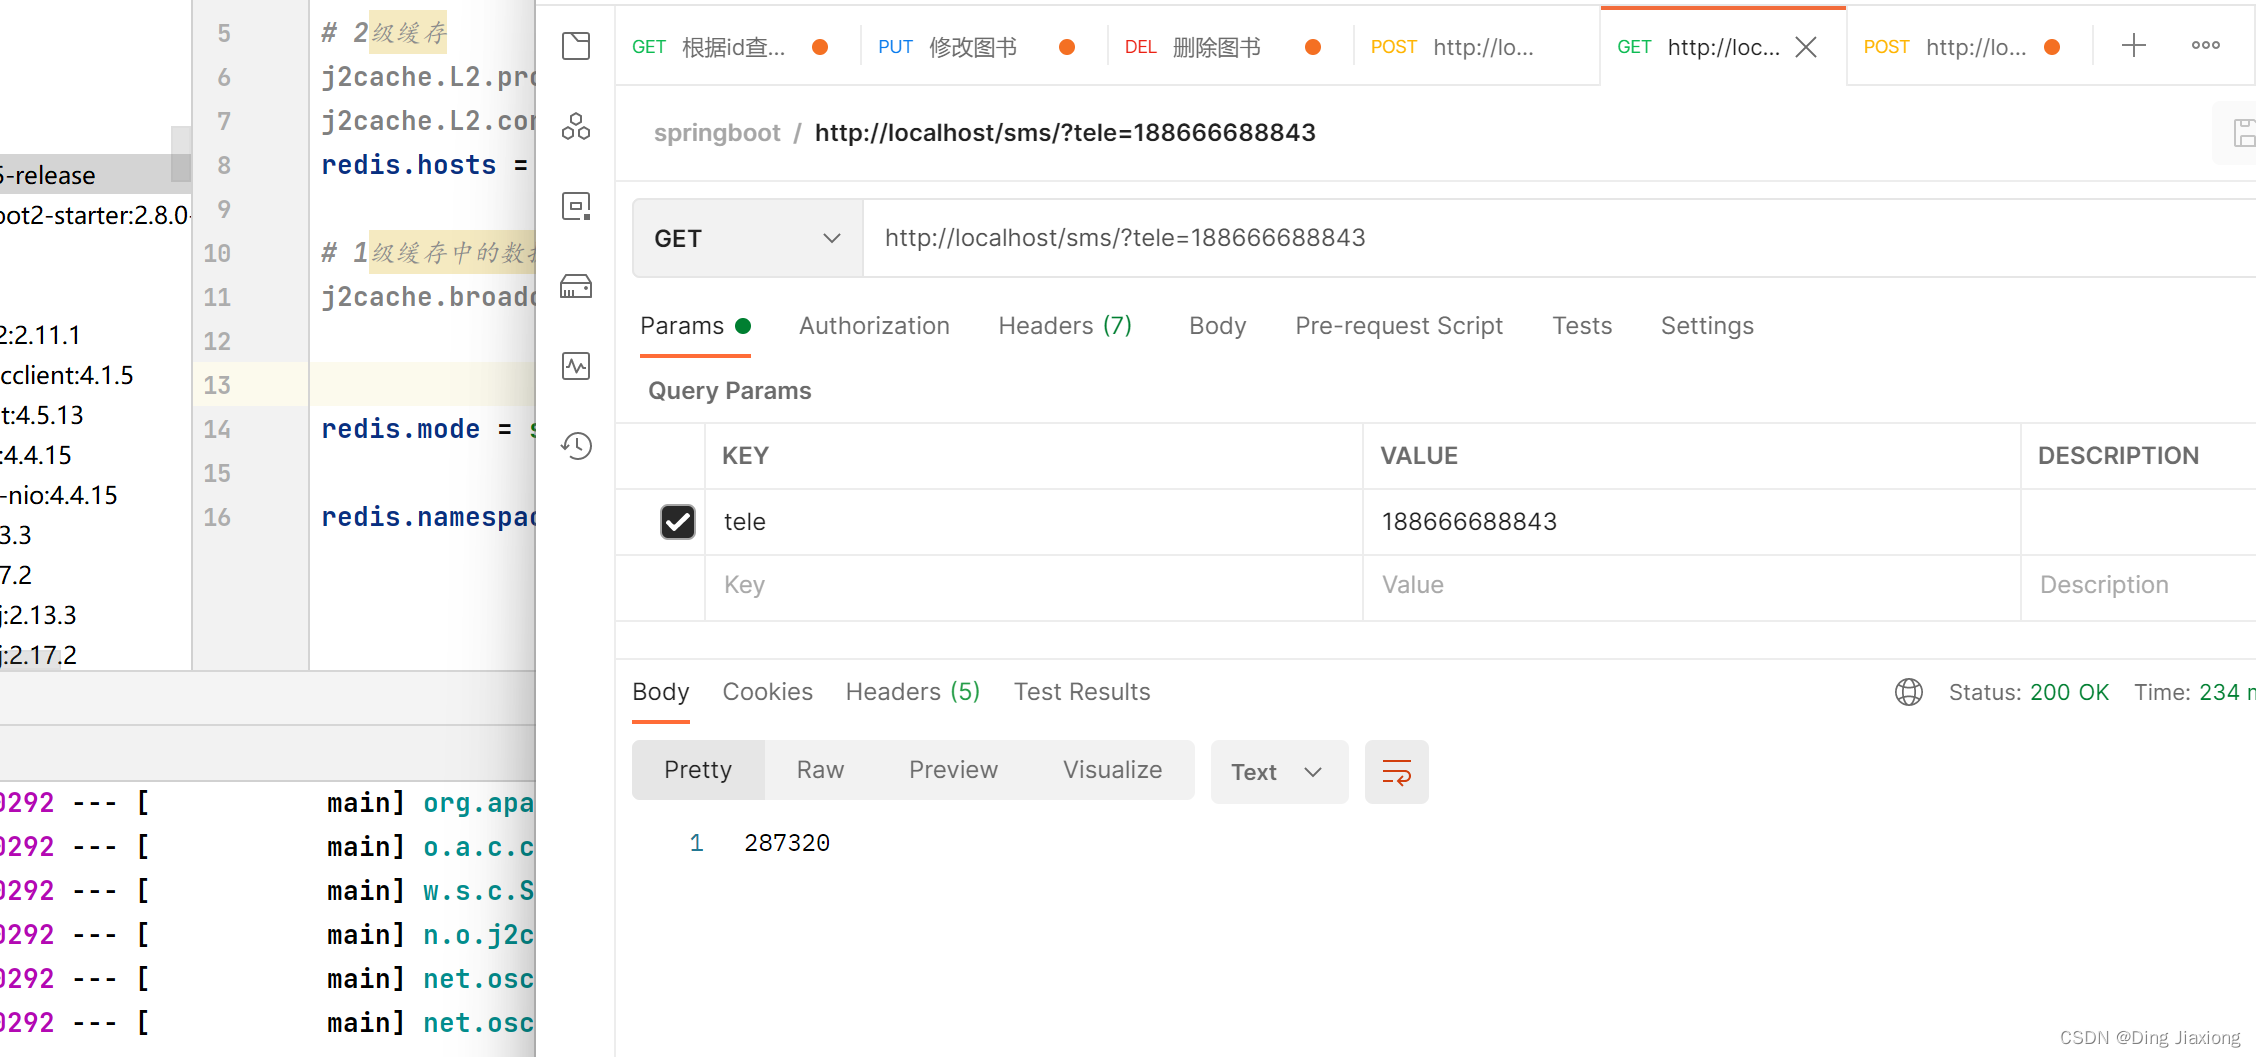The image size is (2256, 1057).
Task: Click the empty Key placeholder cell
Action: coord(1033,585)
